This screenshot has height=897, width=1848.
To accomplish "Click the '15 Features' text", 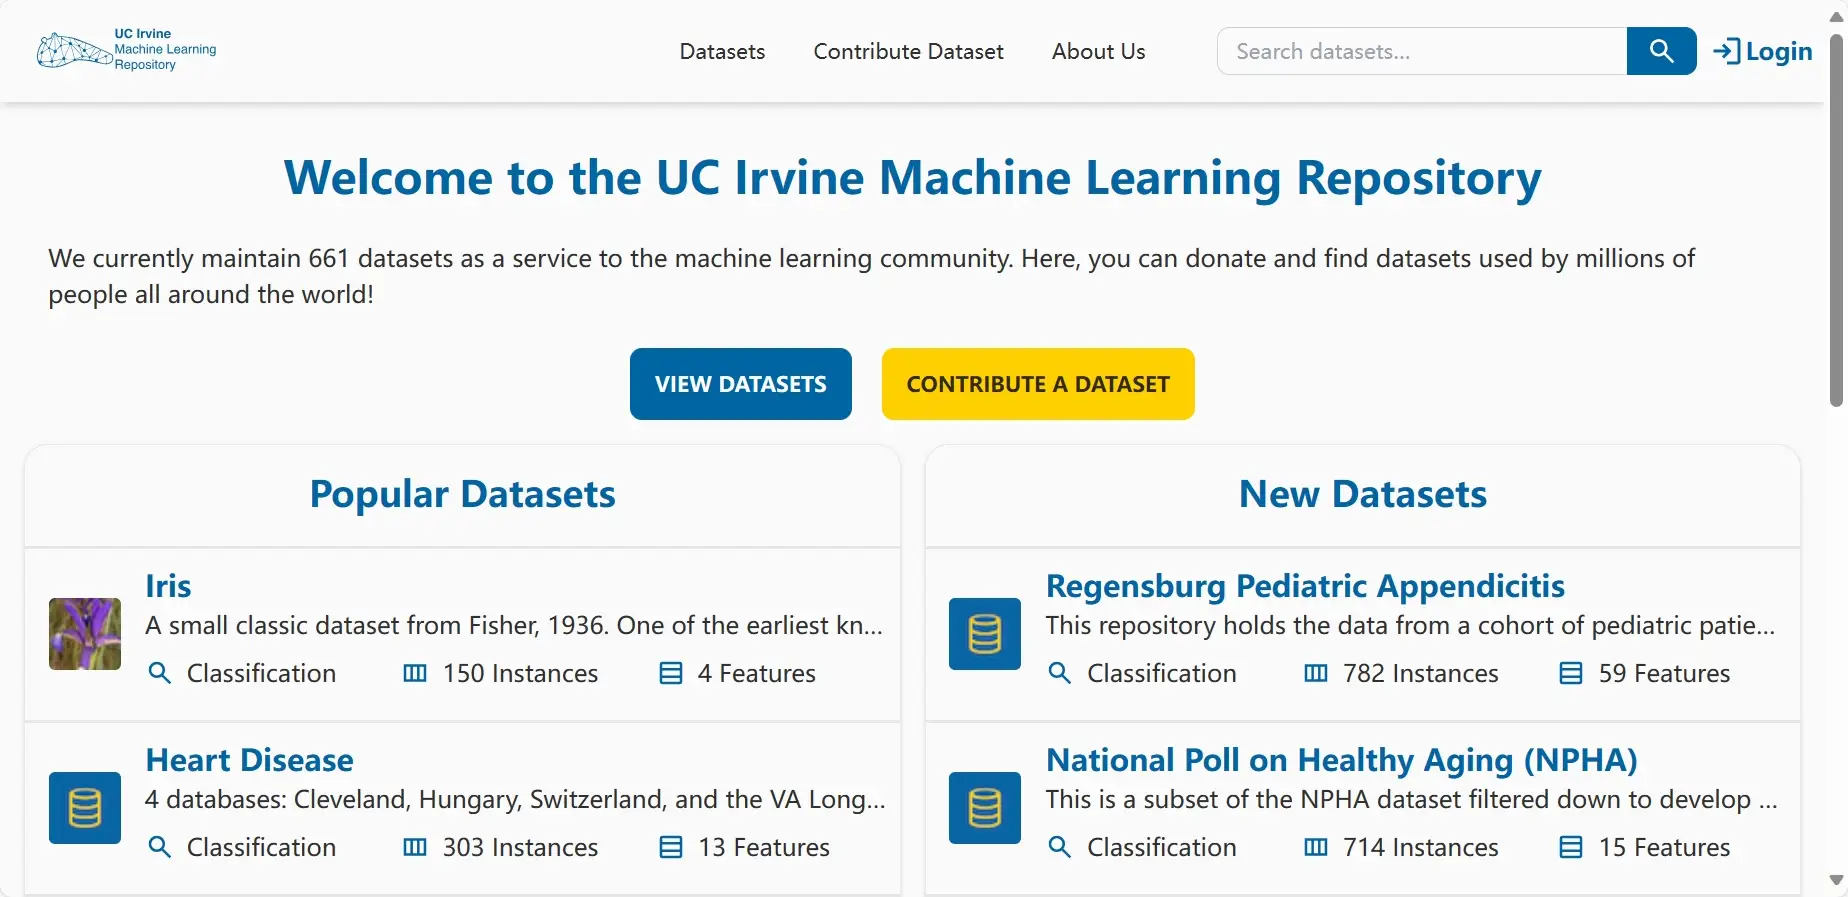I will pyautogui.click(x=1664, y=847).
